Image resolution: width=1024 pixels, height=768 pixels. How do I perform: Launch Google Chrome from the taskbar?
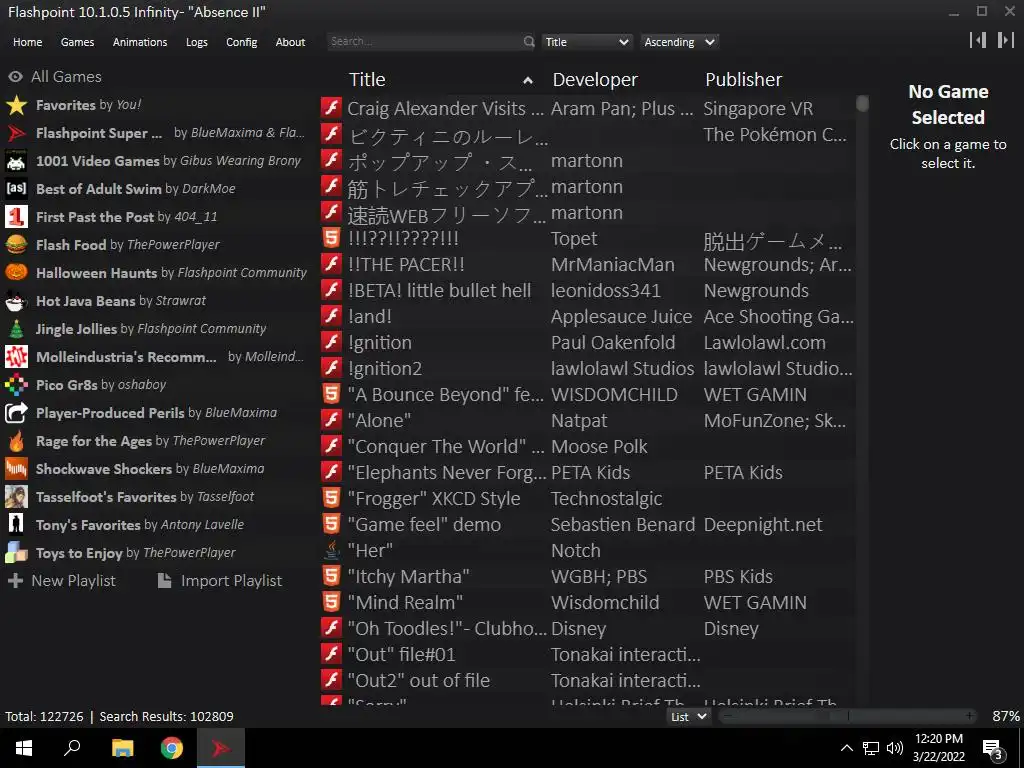pyautogui.click(x=172, y=748)
